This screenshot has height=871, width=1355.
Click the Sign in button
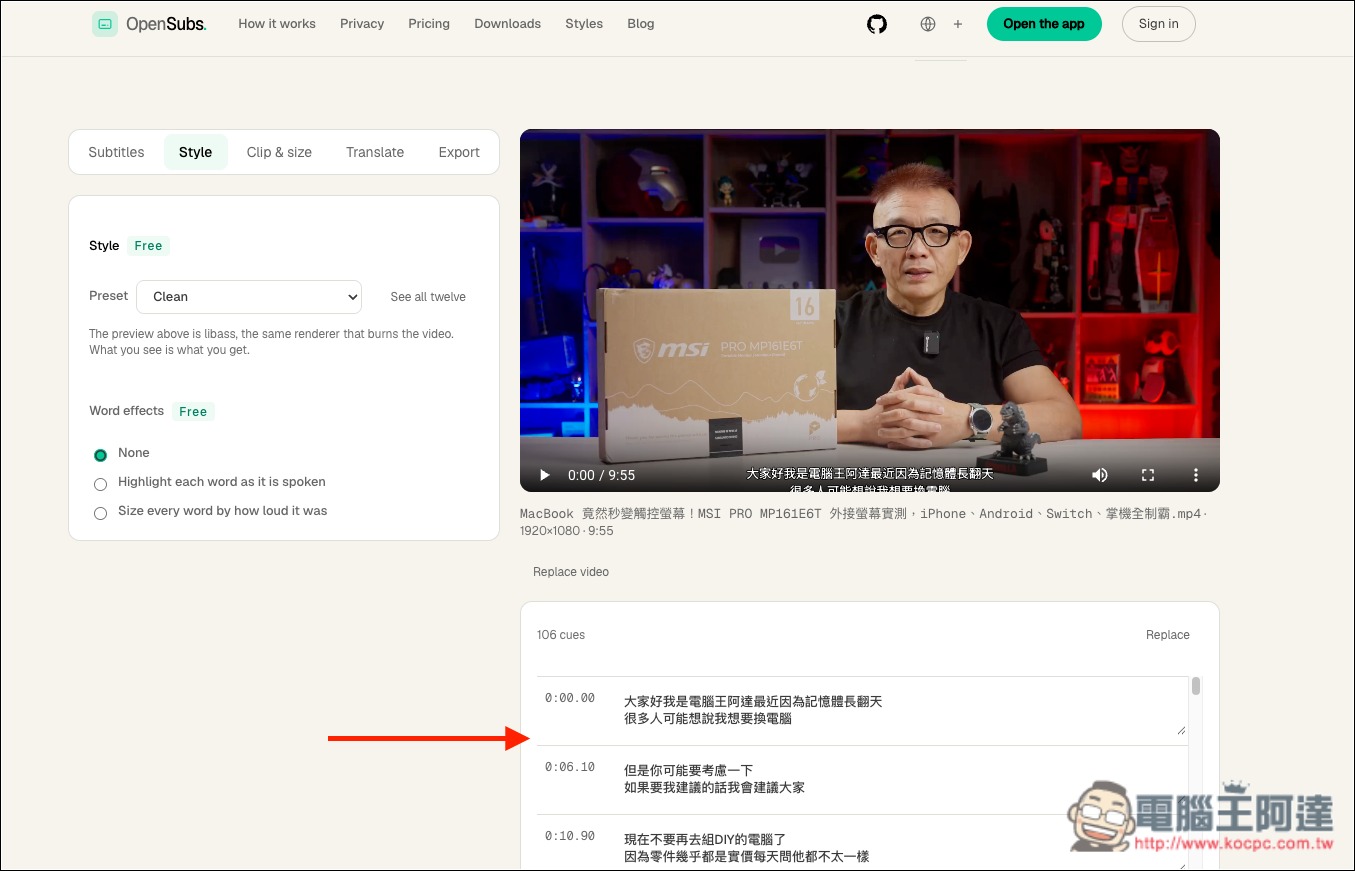(x=1158, y=24)
